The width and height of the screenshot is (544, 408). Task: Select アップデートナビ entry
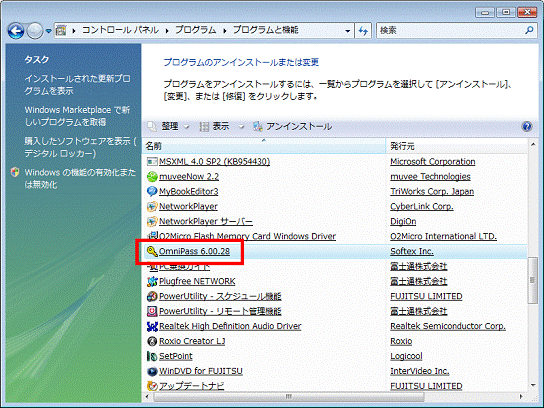click(x=192, y=386)
